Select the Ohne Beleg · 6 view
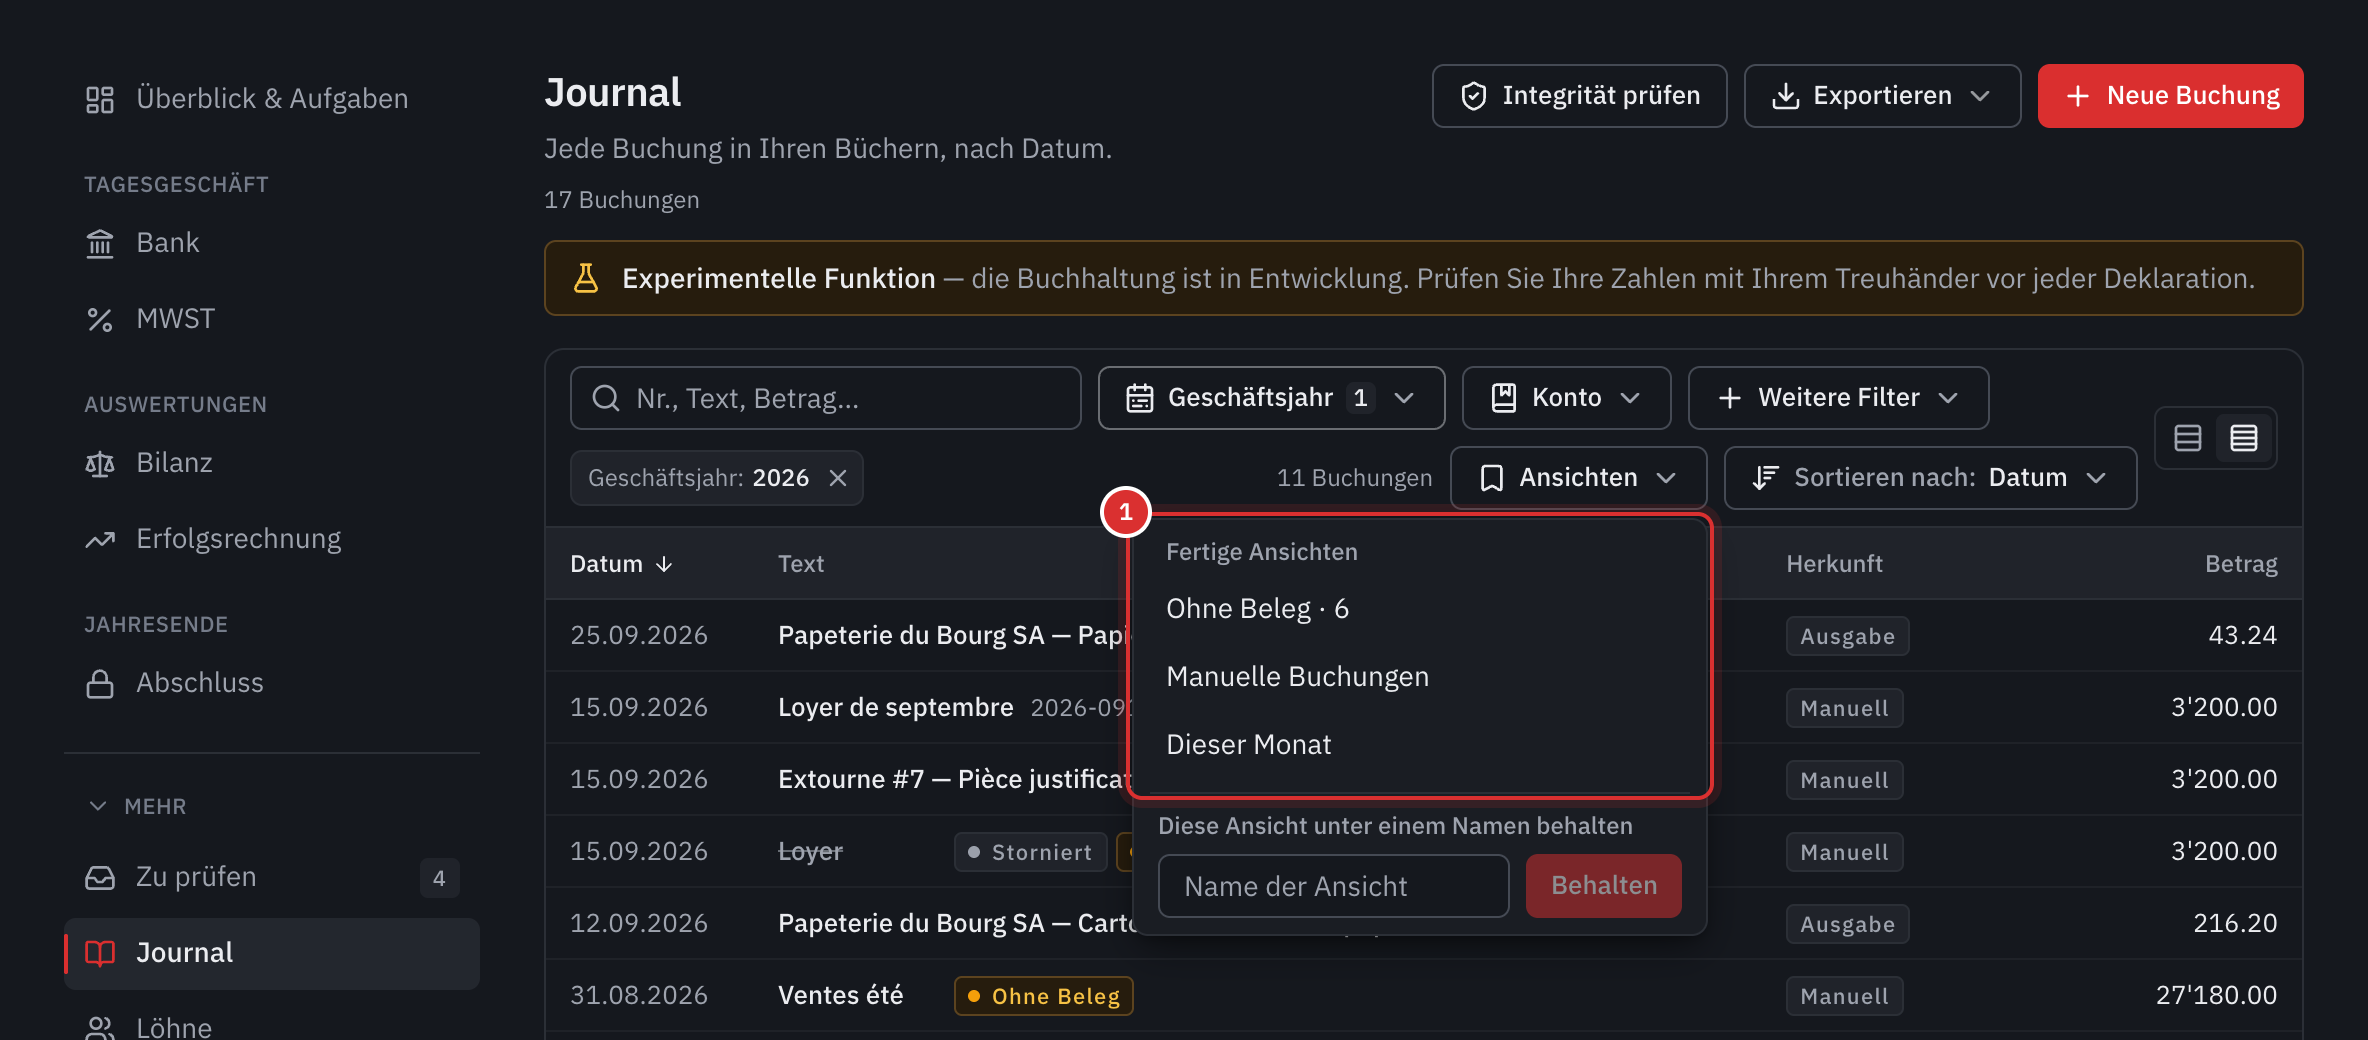Viewport: 2368px width, 1040px height. 1420,609
